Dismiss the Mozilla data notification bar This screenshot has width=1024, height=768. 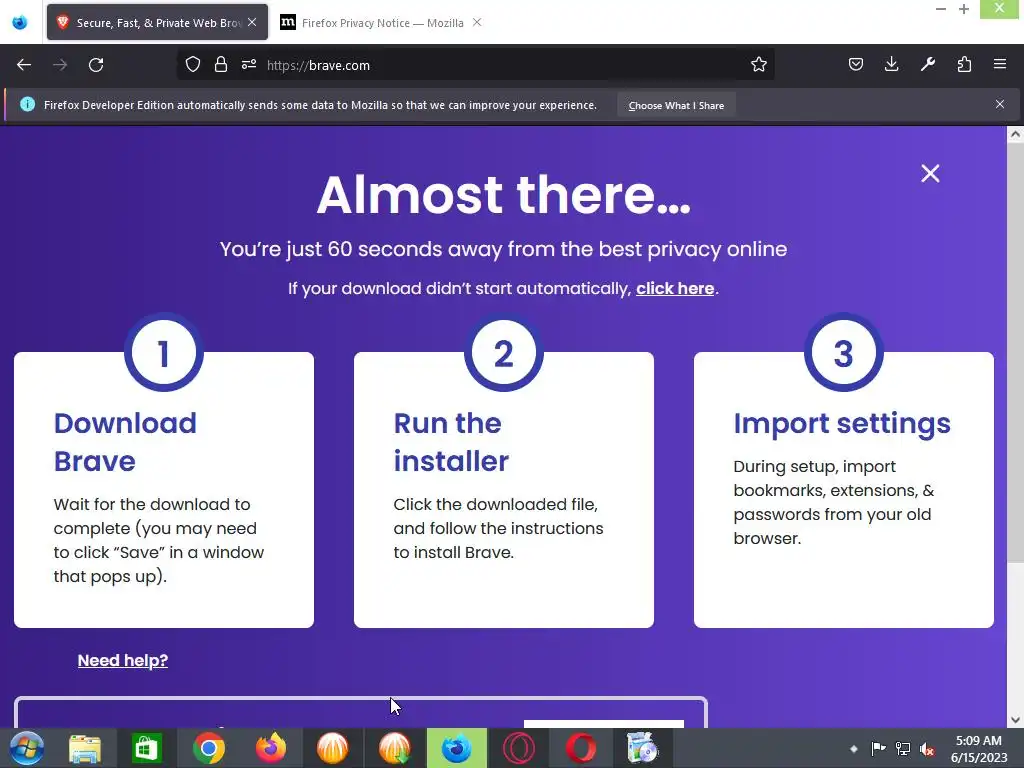pos(1000,104)
